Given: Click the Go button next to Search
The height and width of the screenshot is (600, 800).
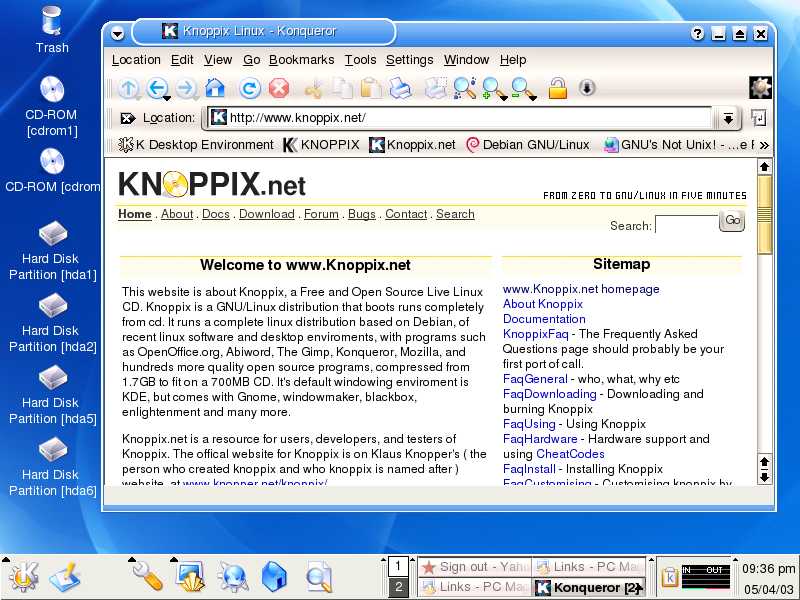Looking at the screenshot, I should 732,220.
